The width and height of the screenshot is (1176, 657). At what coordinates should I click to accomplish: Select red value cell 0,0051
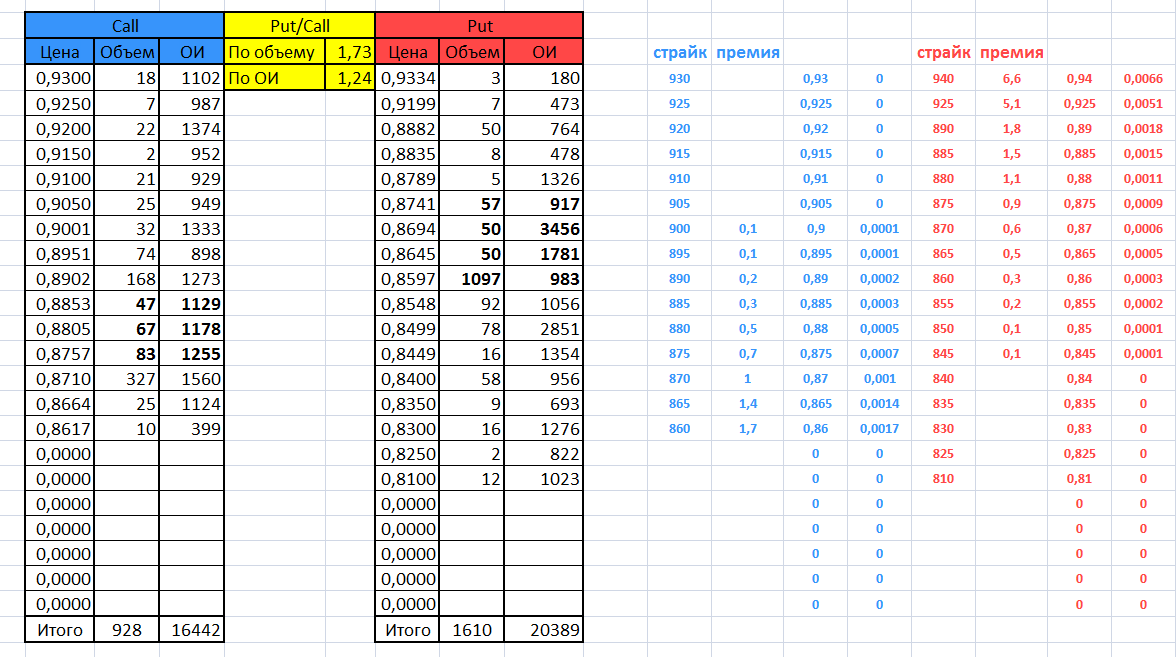tap(1143, 104)
